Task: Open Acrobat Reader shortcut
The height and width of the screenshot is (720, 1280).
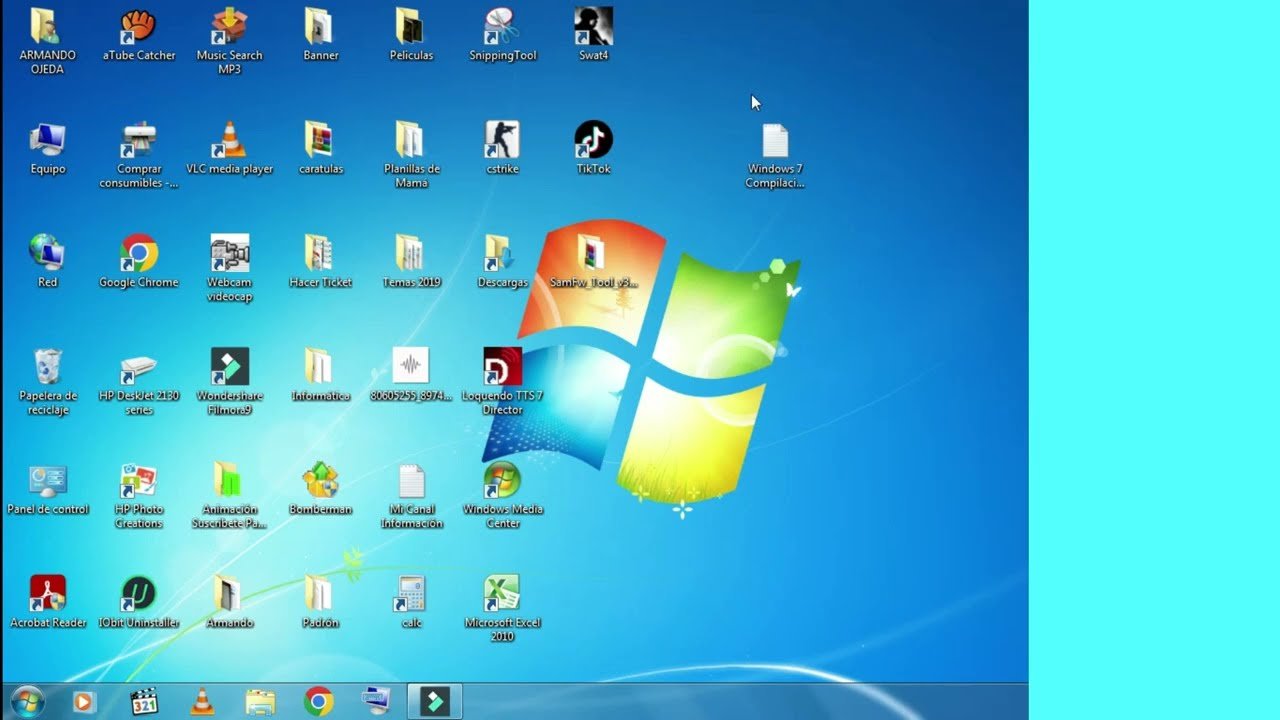Action: click(47, 602)
